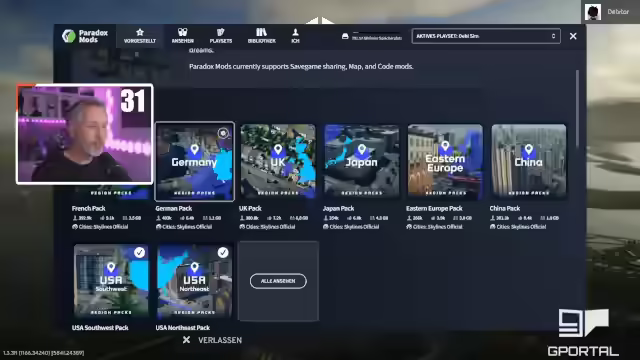Viewport: 640px width, 360px height.
Task: Open the USA Southwest pack thumbnail
Action: point(111,281)
